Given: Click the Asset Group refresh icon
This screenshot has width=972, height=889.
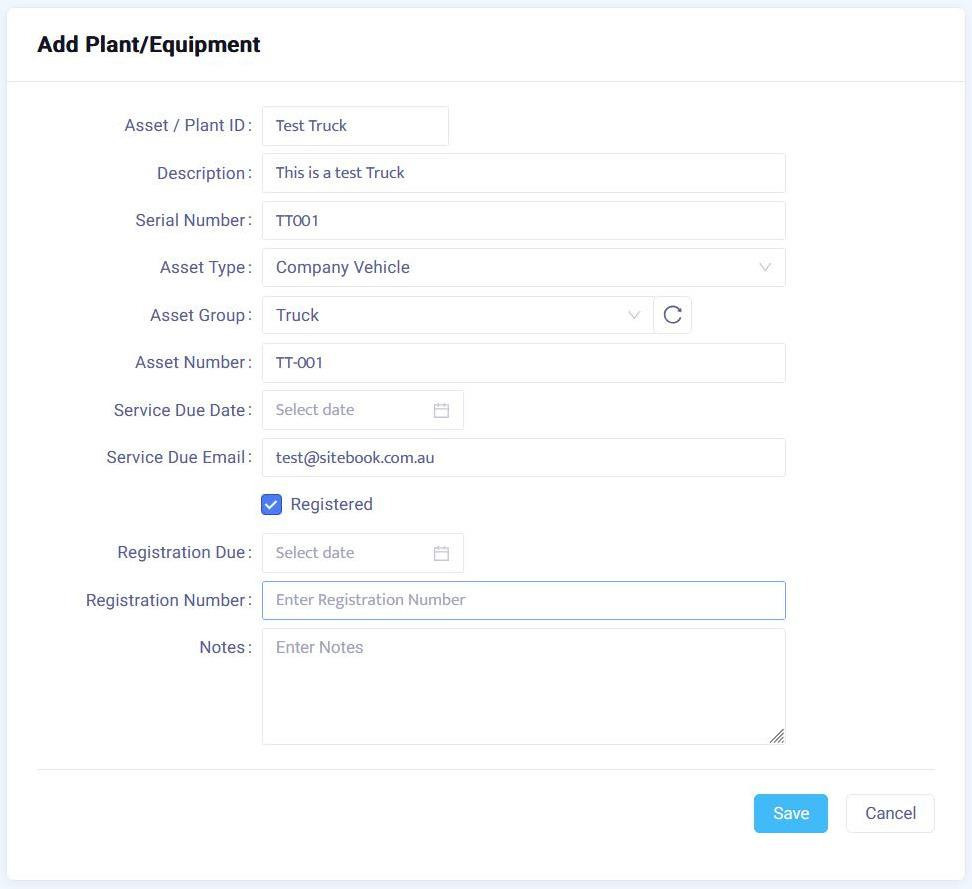Looking at the screenshot, I should 673,315.
